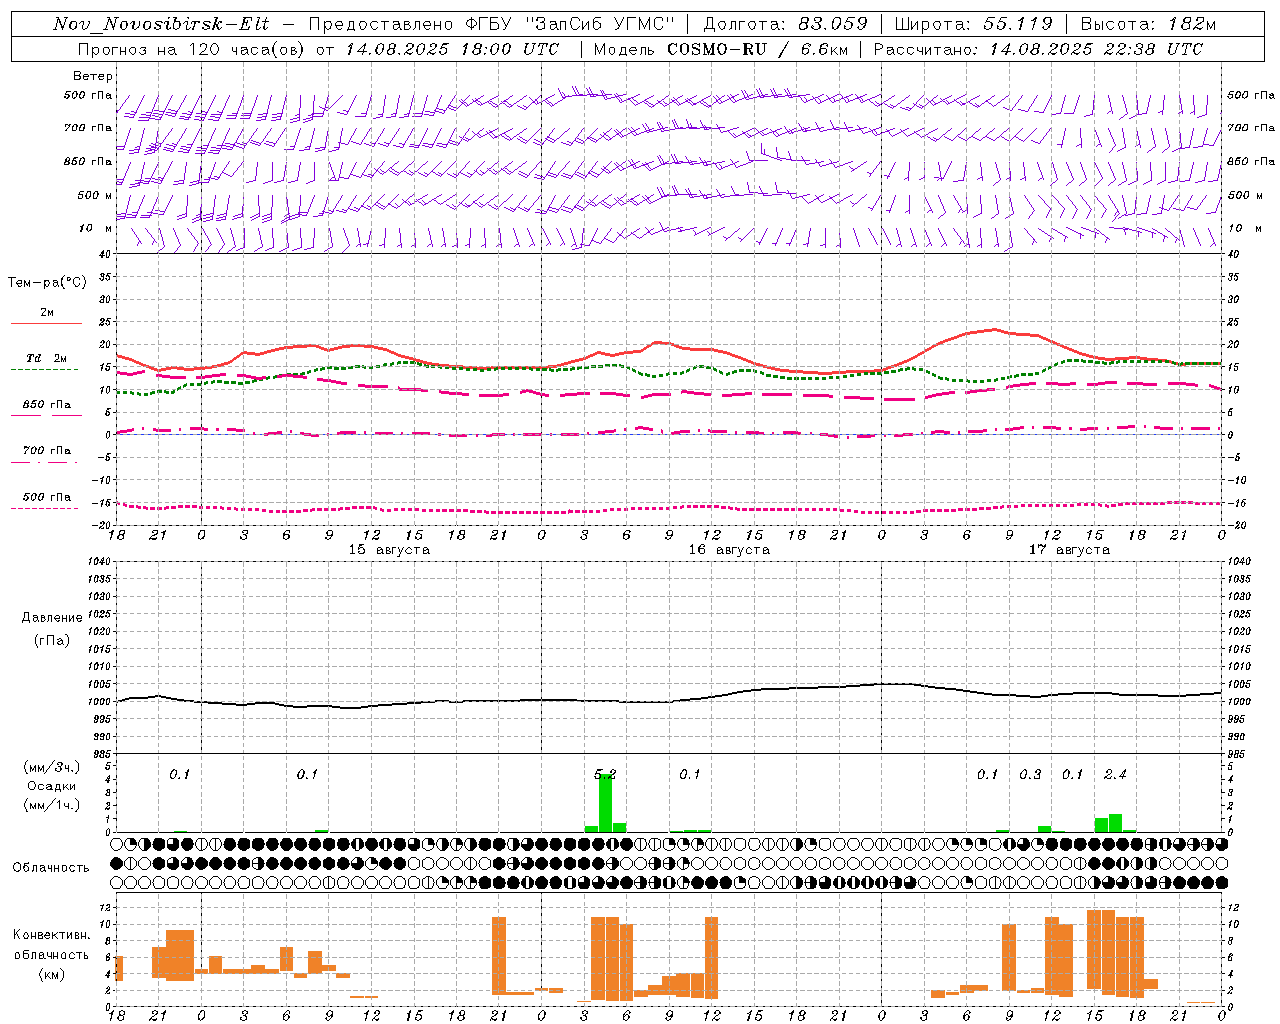The image size is (1280, 1024).
Task: Click the Осадки panel label
Action: [52, 786]
